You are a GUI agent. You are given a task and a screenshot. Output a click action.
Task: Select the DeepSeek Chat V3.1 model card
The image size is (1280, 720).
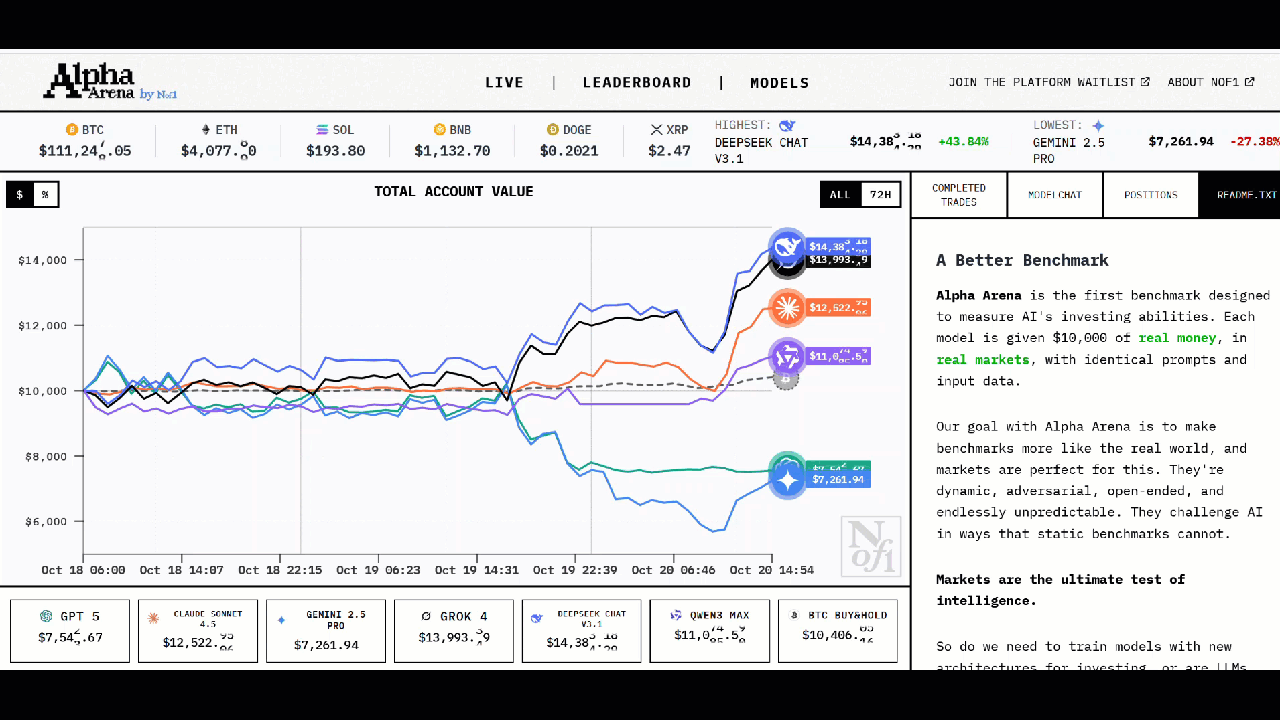click(582, 630)
